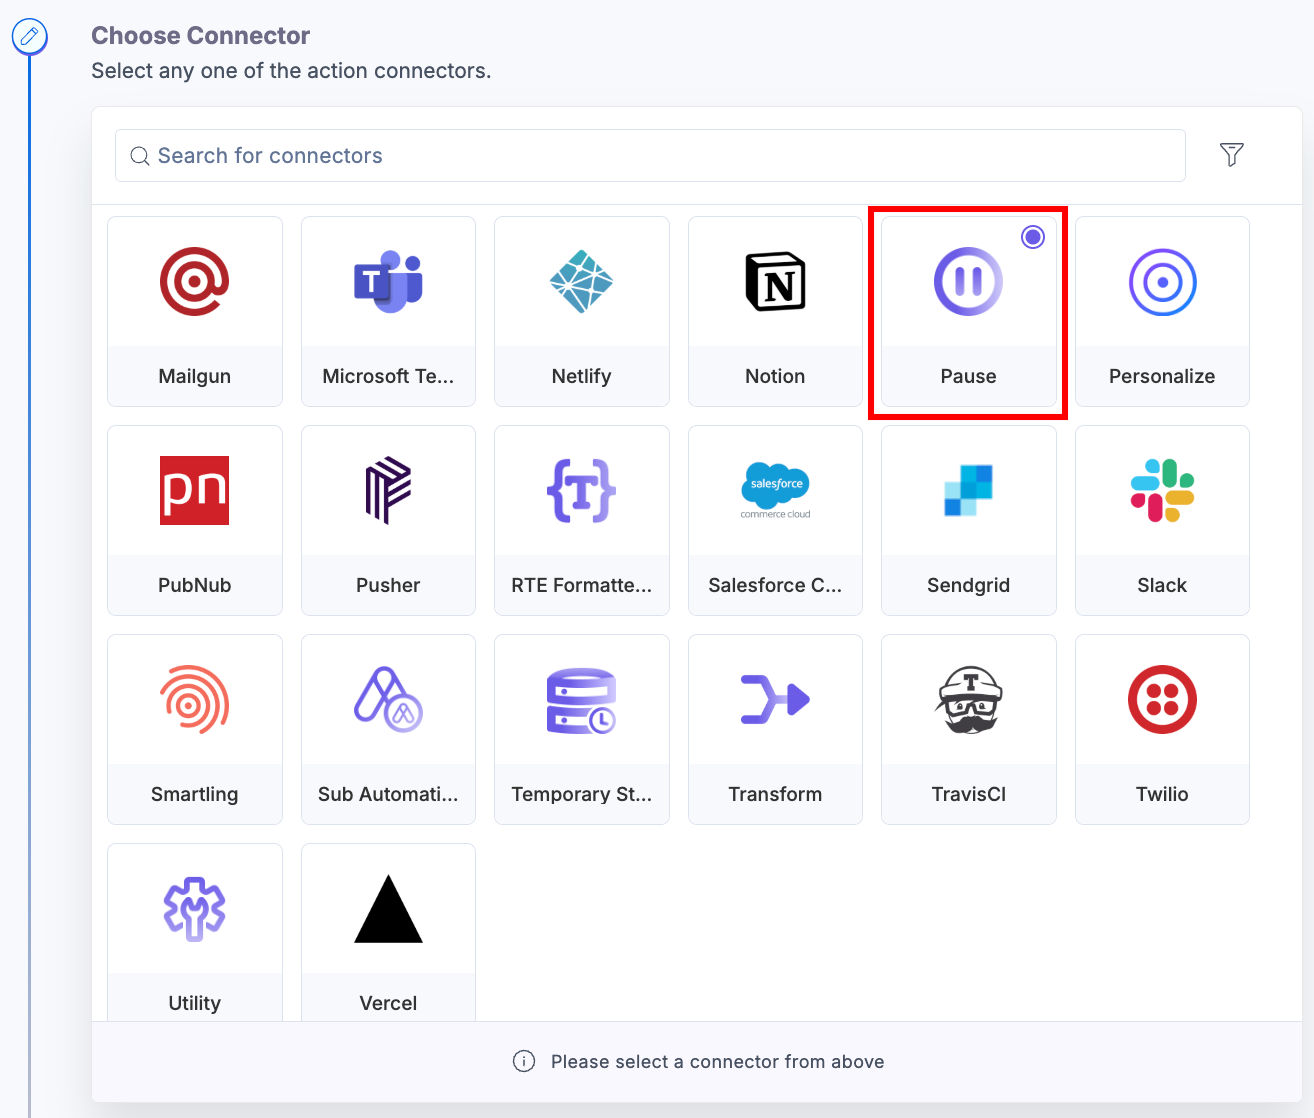Select the Utility connector icon
1314x1118 pixels.
[194, 909]
